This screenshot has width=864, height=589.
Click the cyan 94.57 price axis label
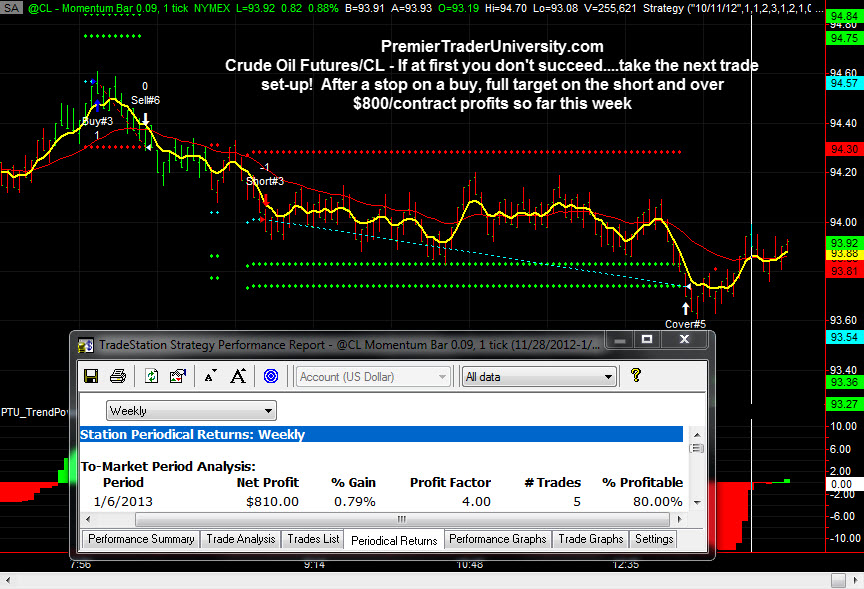844,83
